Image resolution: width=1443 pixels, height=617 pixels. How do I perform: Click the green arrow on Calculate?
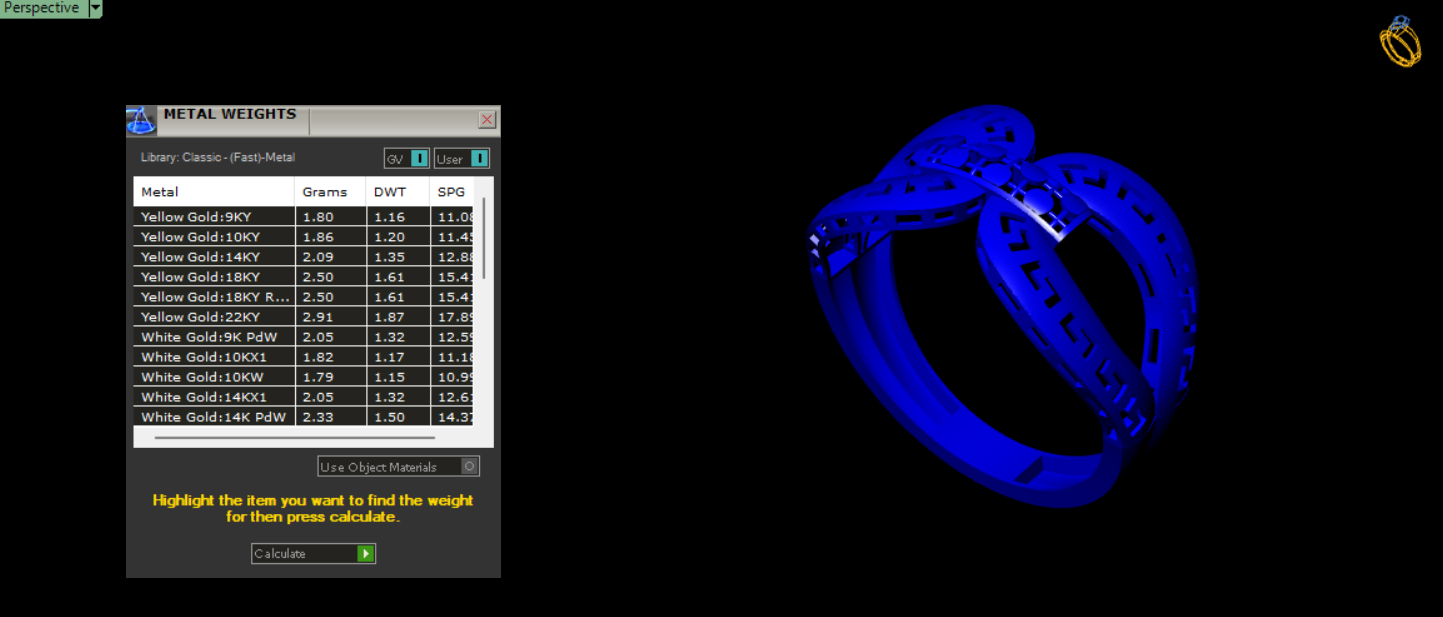[366, 554]
